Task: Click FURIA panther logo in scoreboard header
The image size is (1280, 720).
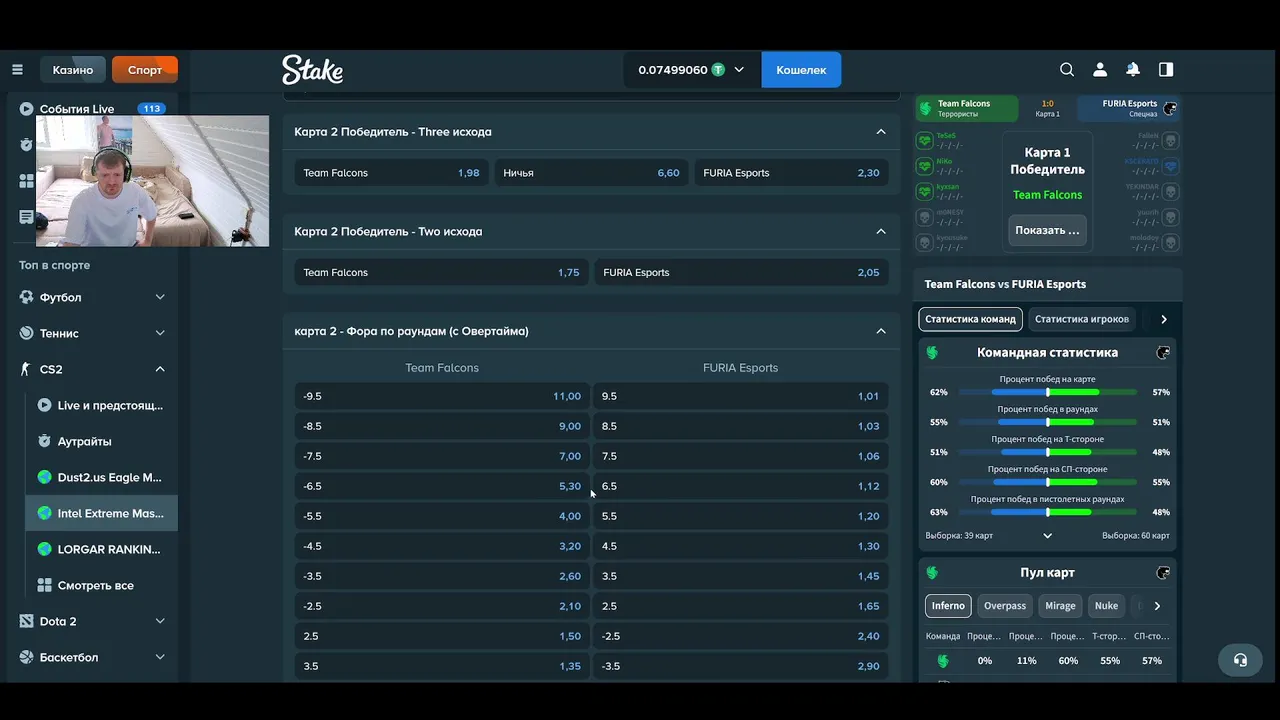Action: 1169,108
